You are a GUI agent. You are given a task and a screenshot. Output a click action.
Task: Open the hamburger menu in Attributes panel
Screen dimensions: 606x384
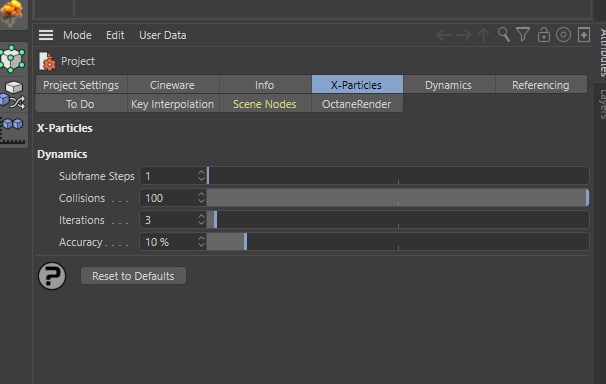(46, 35)
